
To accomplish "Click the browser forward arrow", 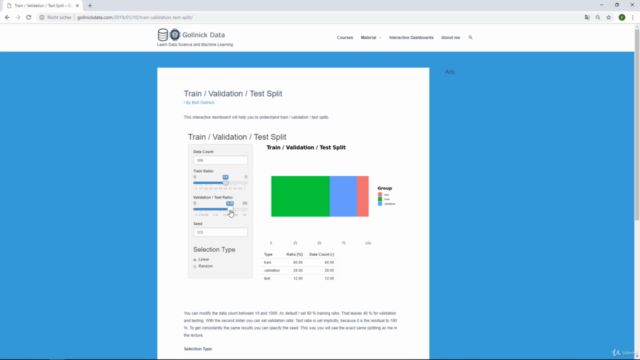I will pos(18,18).
